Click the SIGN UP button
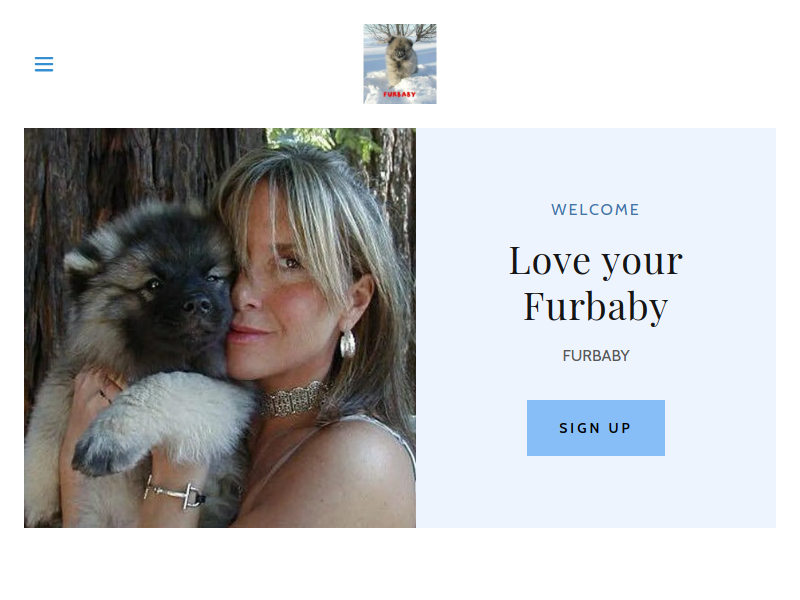The height and width of the screenshot is (600, 800). [x=595, y=428]
